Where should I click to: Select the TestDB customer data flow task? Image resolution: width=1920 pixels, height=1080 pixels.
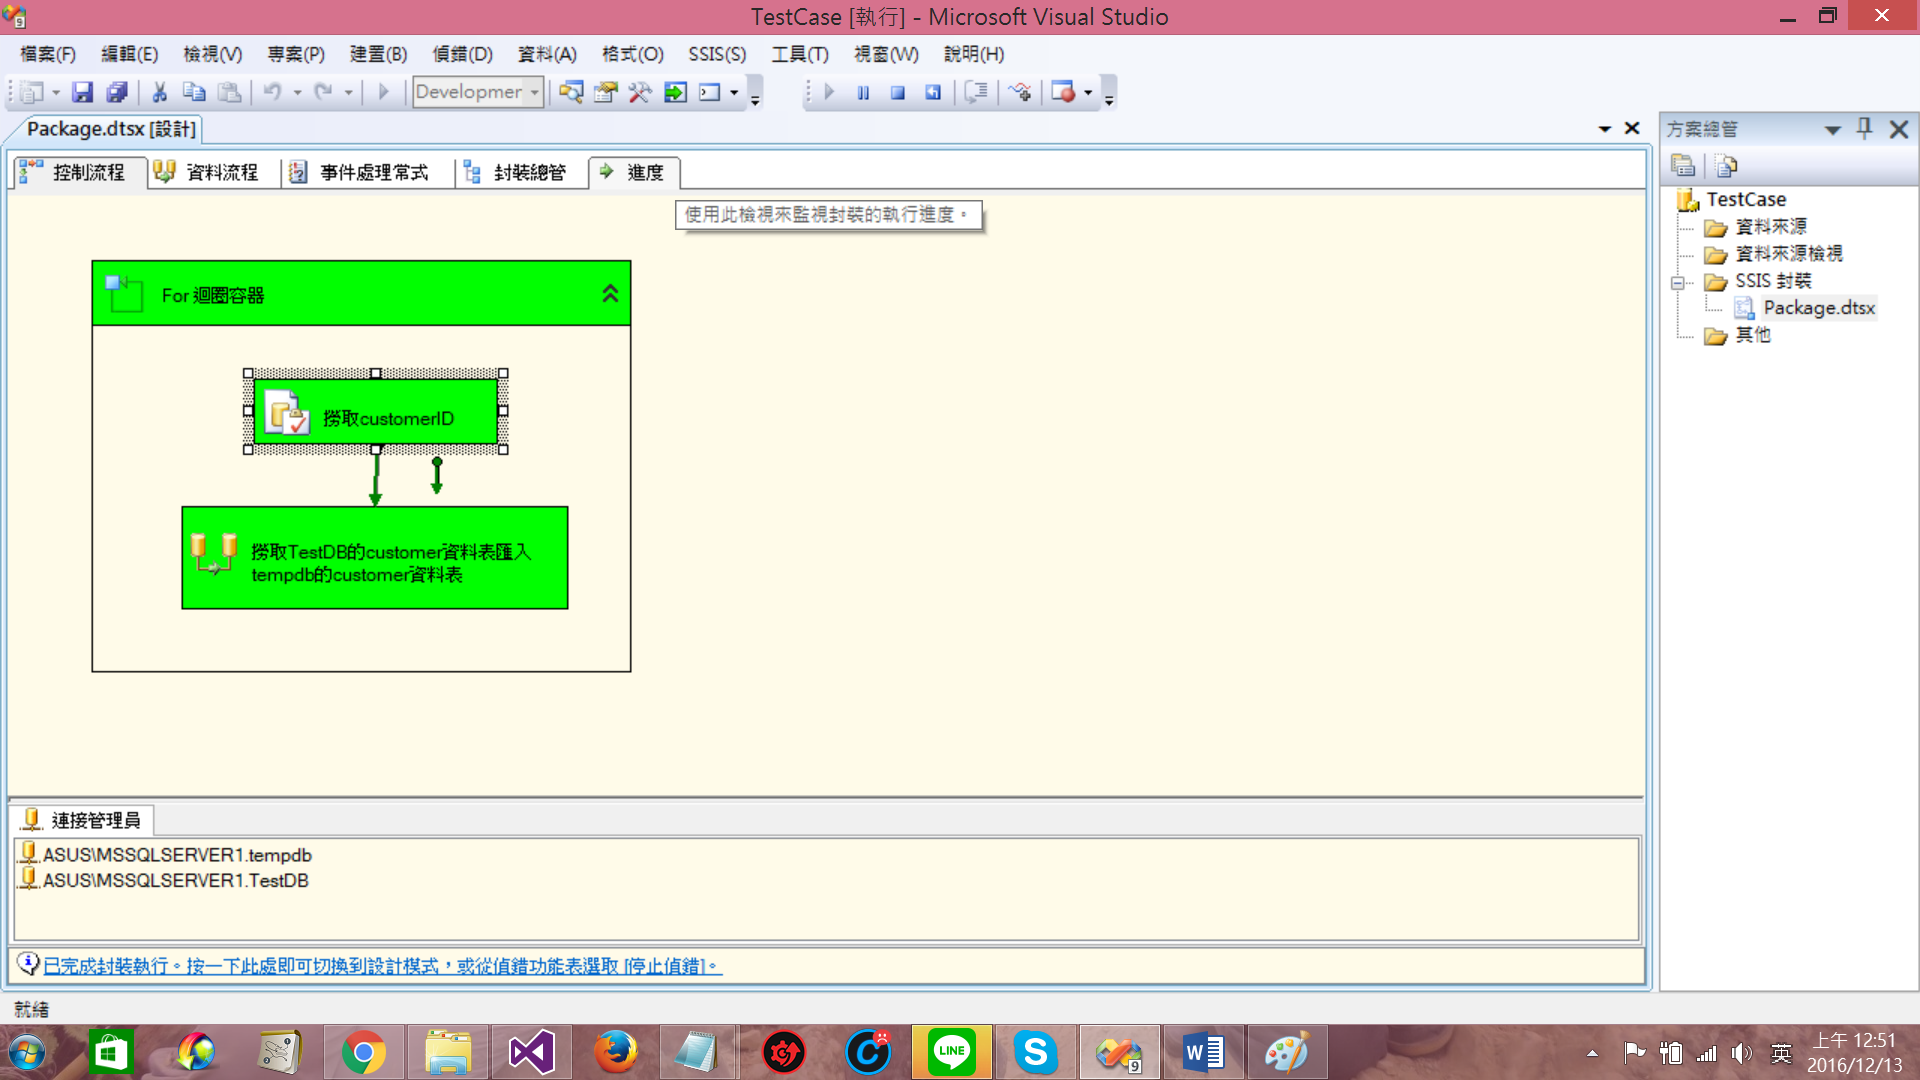[375, 558]
